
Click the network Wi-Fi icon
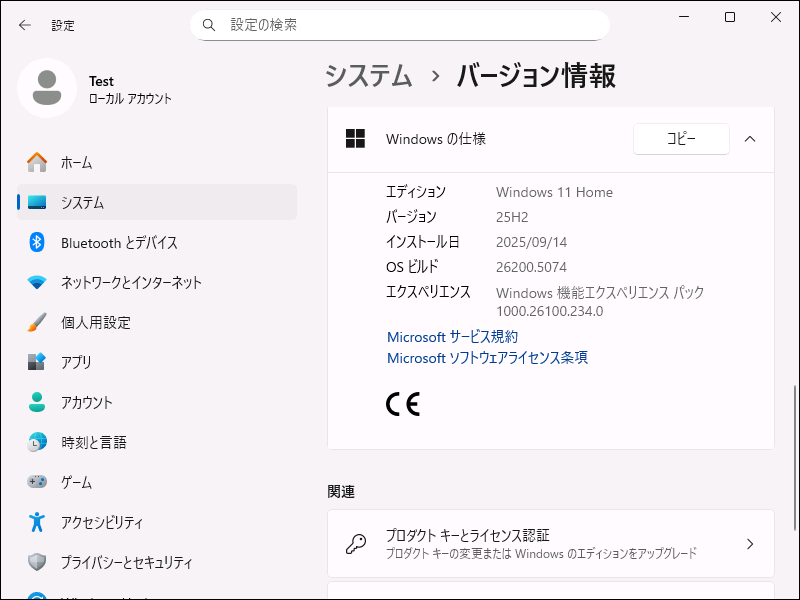(37, 282)
